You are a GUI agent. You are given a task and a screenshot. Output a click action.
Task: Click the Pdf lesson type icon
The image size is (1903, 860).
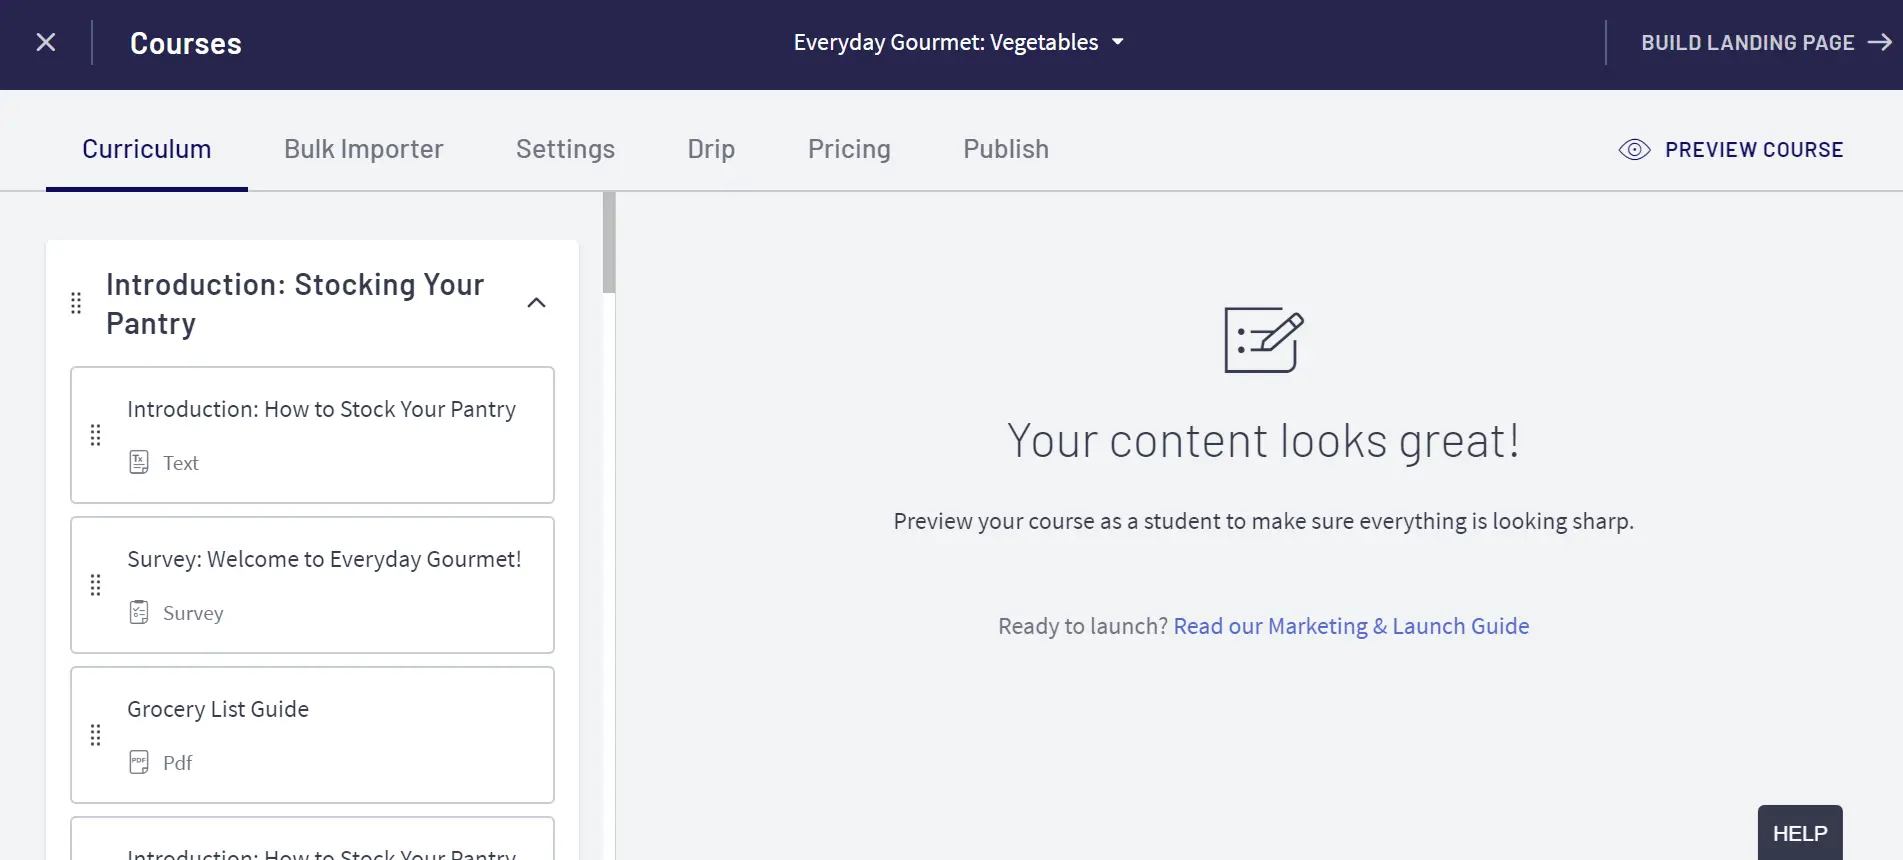point(139,762)
